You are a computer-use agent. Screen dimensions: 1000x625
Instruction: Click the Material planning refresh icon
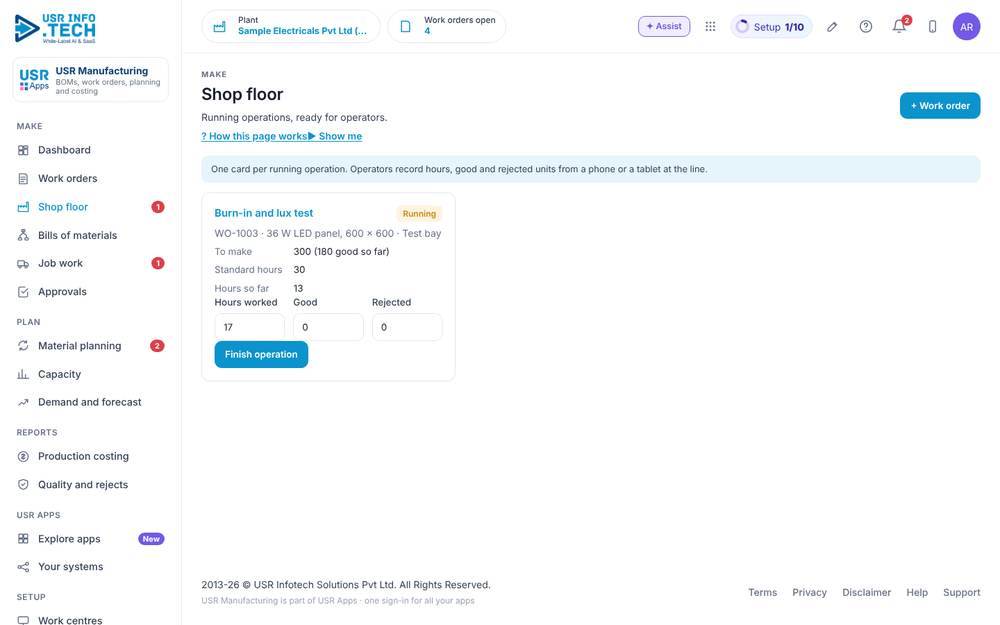pos(23,346)
